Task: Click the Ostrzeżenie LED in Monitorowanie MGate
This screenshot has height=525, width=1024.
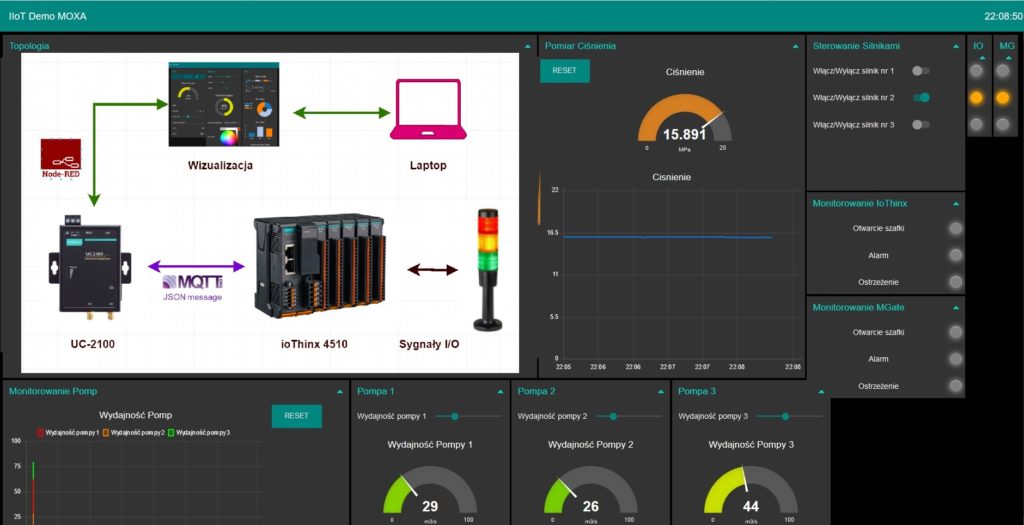Action: pos(956,386)
